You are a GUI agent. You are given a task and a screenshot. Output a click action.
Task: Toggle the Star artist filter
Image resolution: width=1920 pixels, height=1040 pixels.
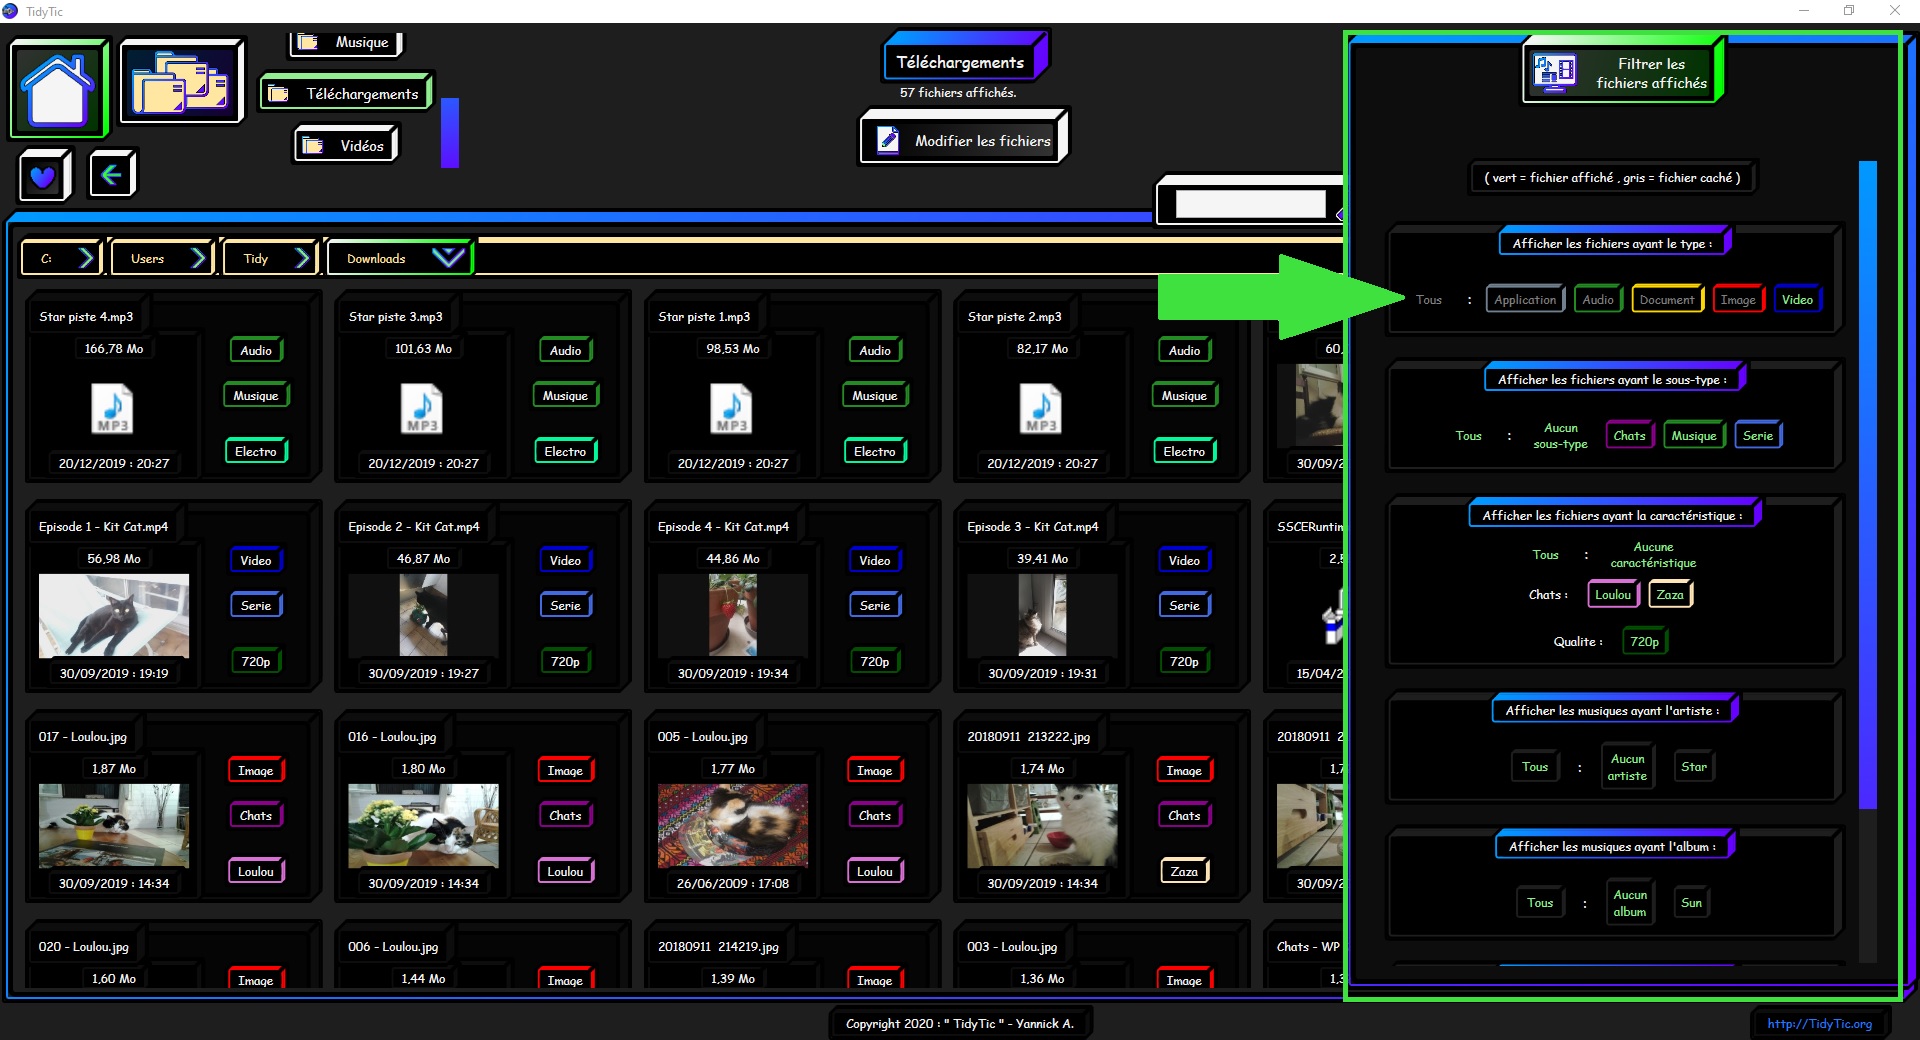1694,767
